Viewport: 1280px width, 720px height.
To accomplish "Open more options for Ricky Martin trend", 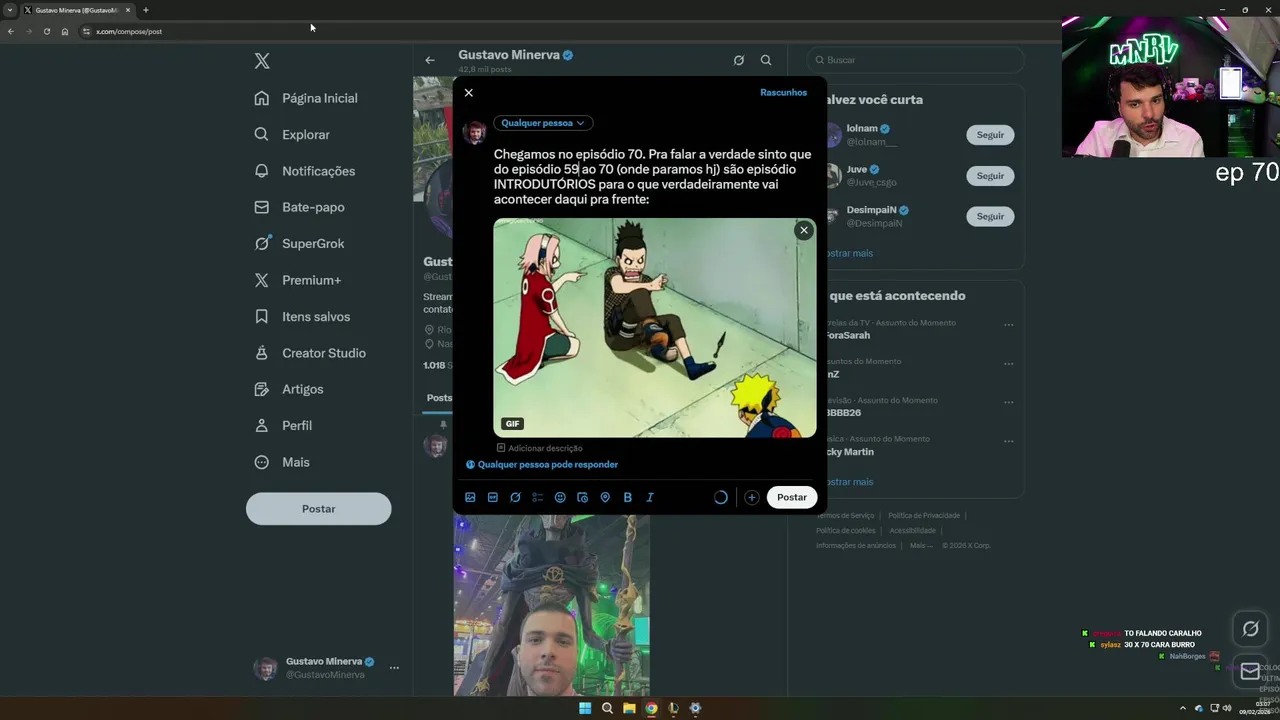I will click(1008, 441).
